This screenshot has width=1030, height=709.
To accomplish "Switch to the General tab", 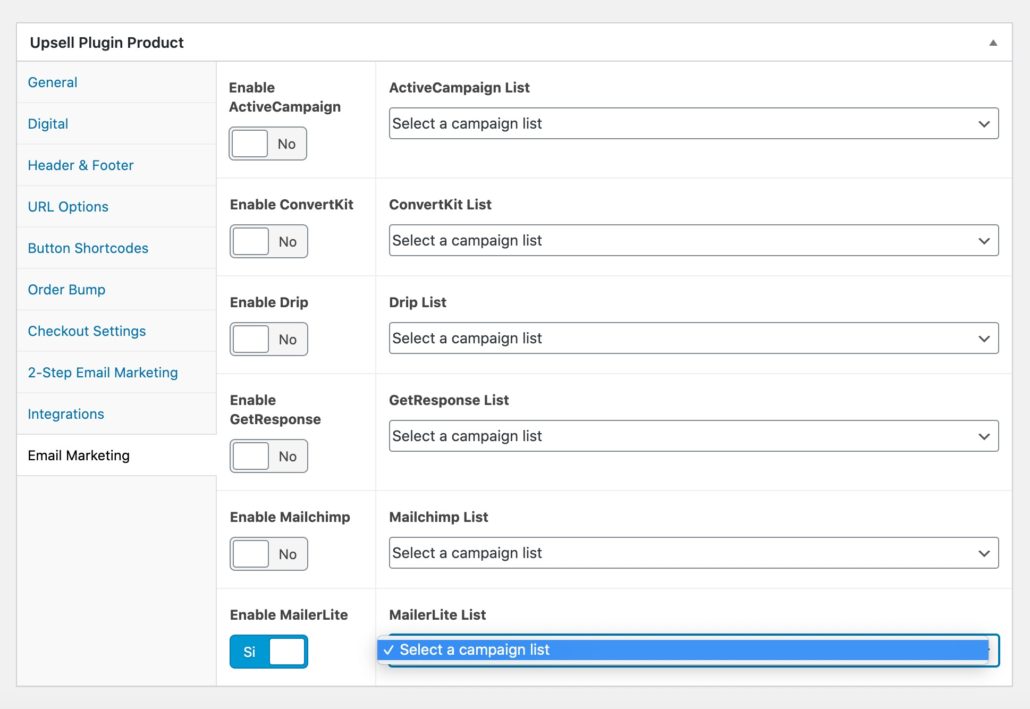I will coord(52,82).
